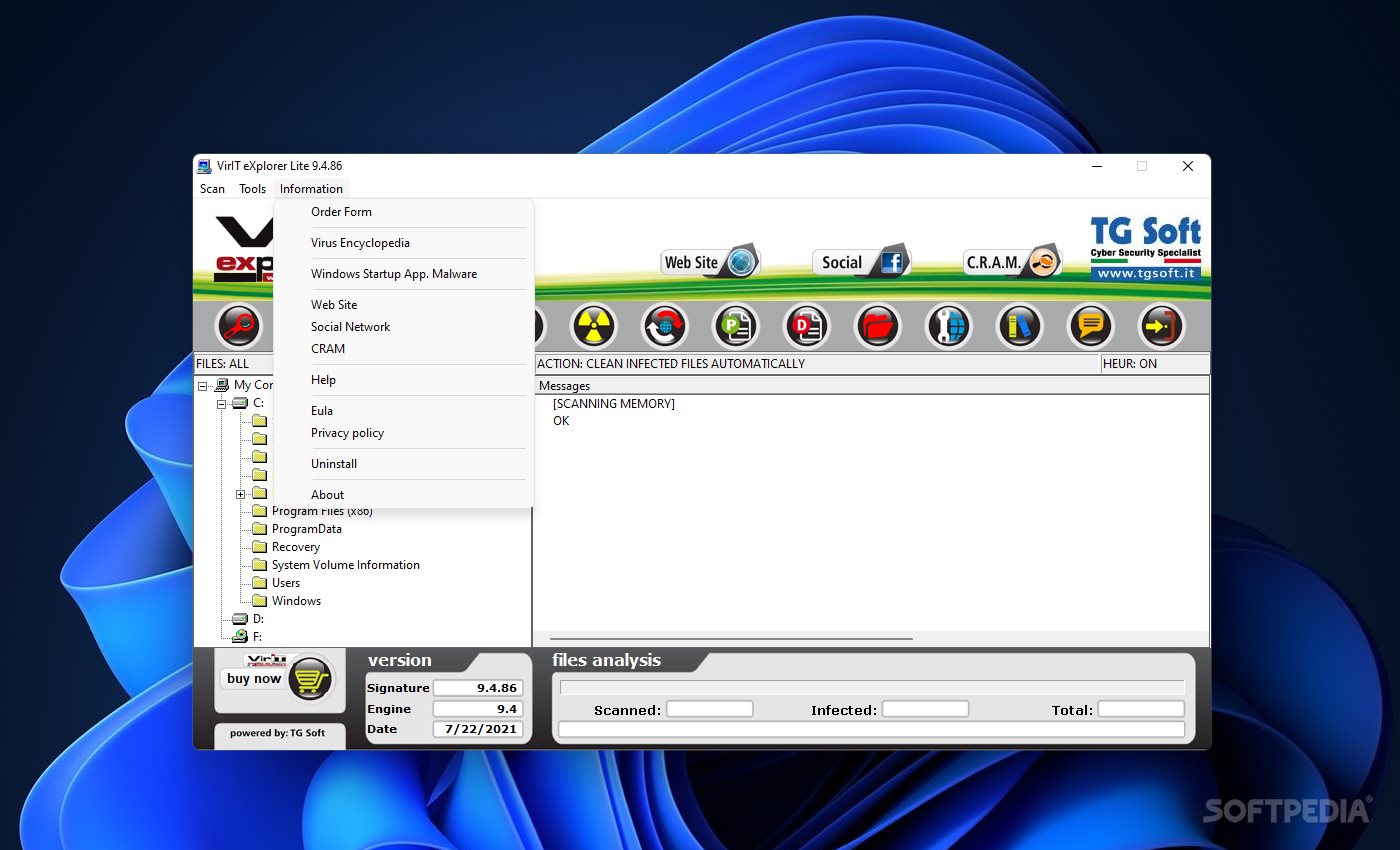Click the books toolbar icon
This screenshot has height=850, width=1400.
coord(1020,326)
